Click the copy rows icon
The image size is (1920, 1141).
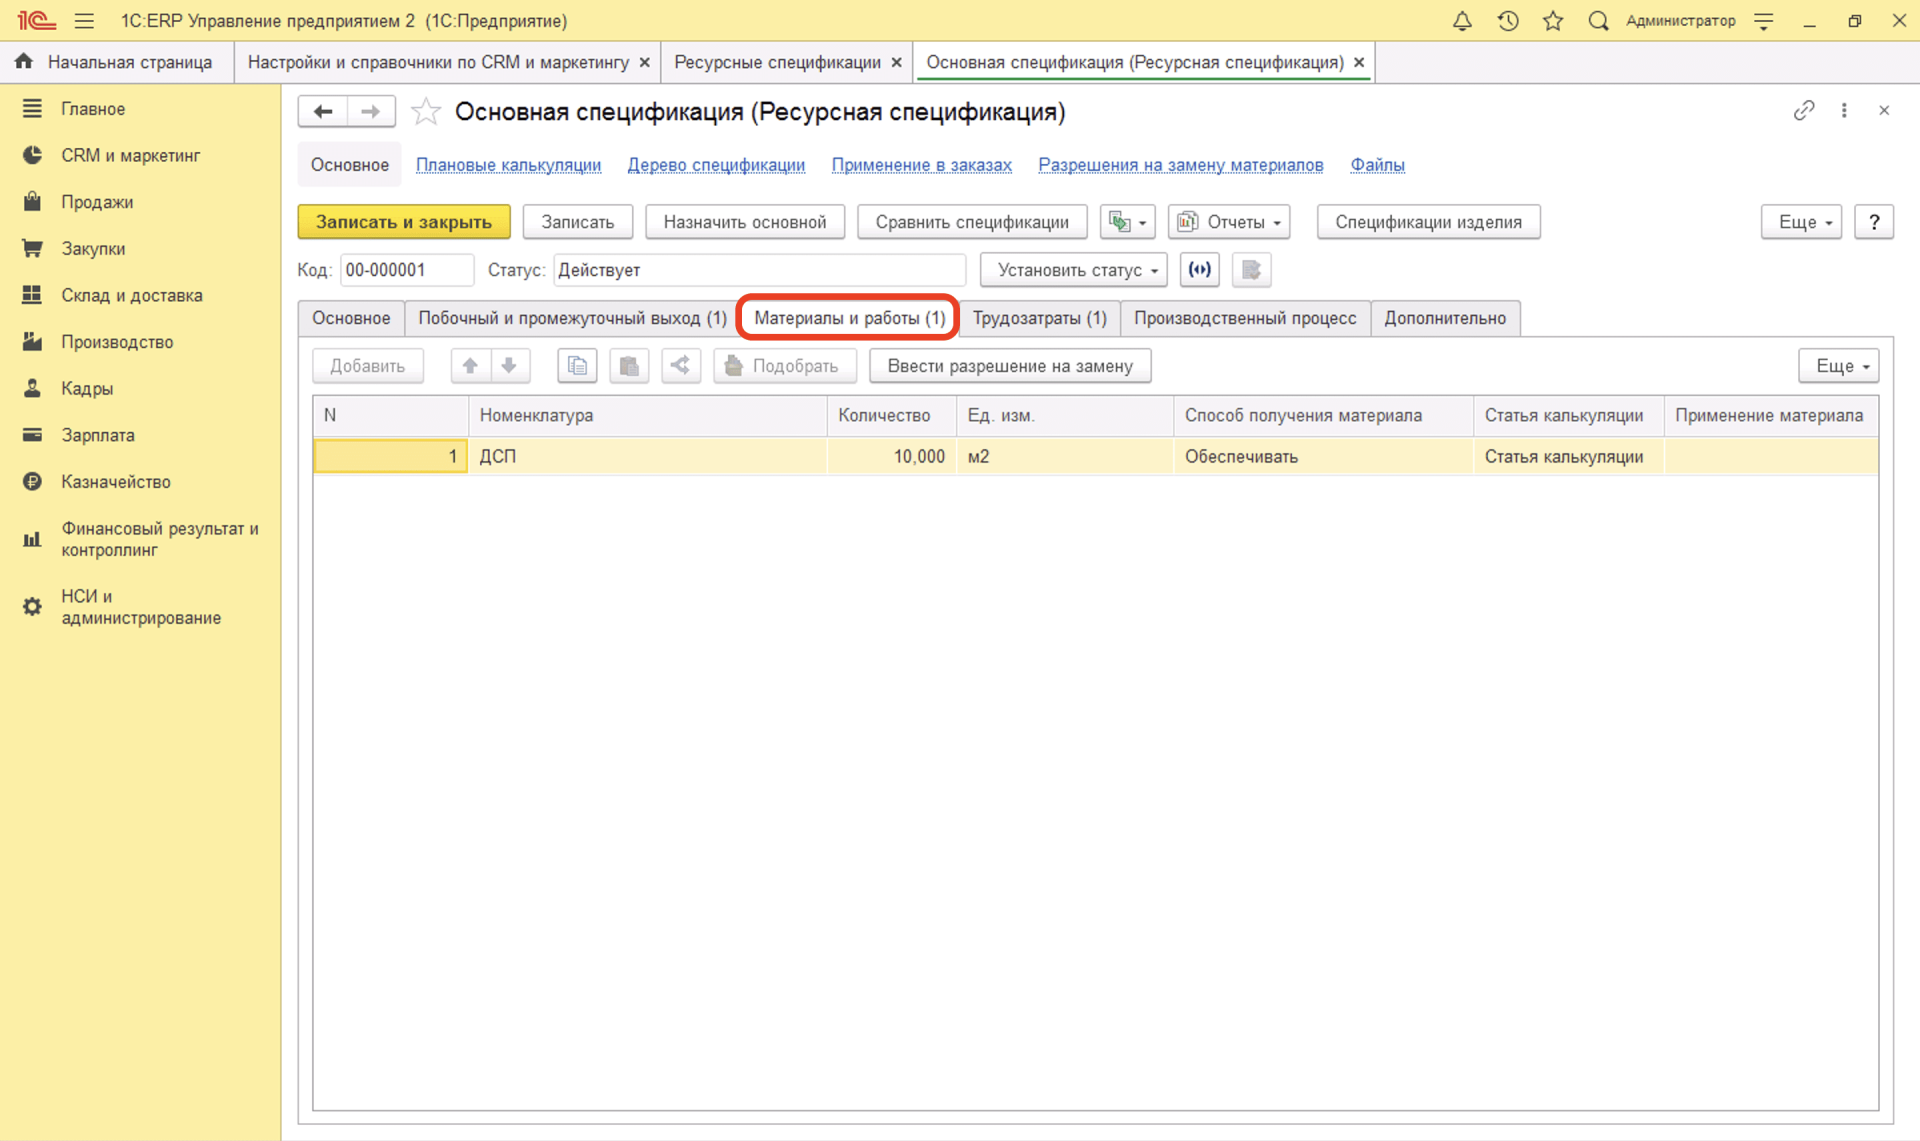pyautogui.click(x=577, y=366)
